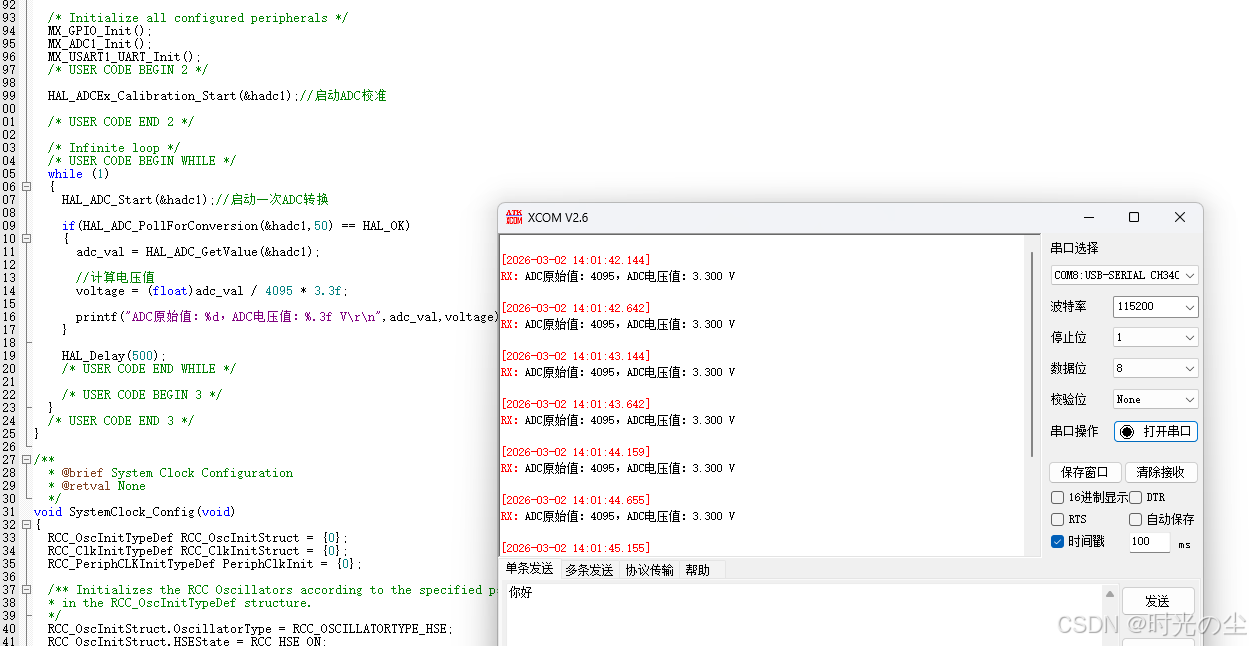Minimize the XCOM V2.6 window
This screenshot has height=646, width=1251.
(x=1087, y=217)
